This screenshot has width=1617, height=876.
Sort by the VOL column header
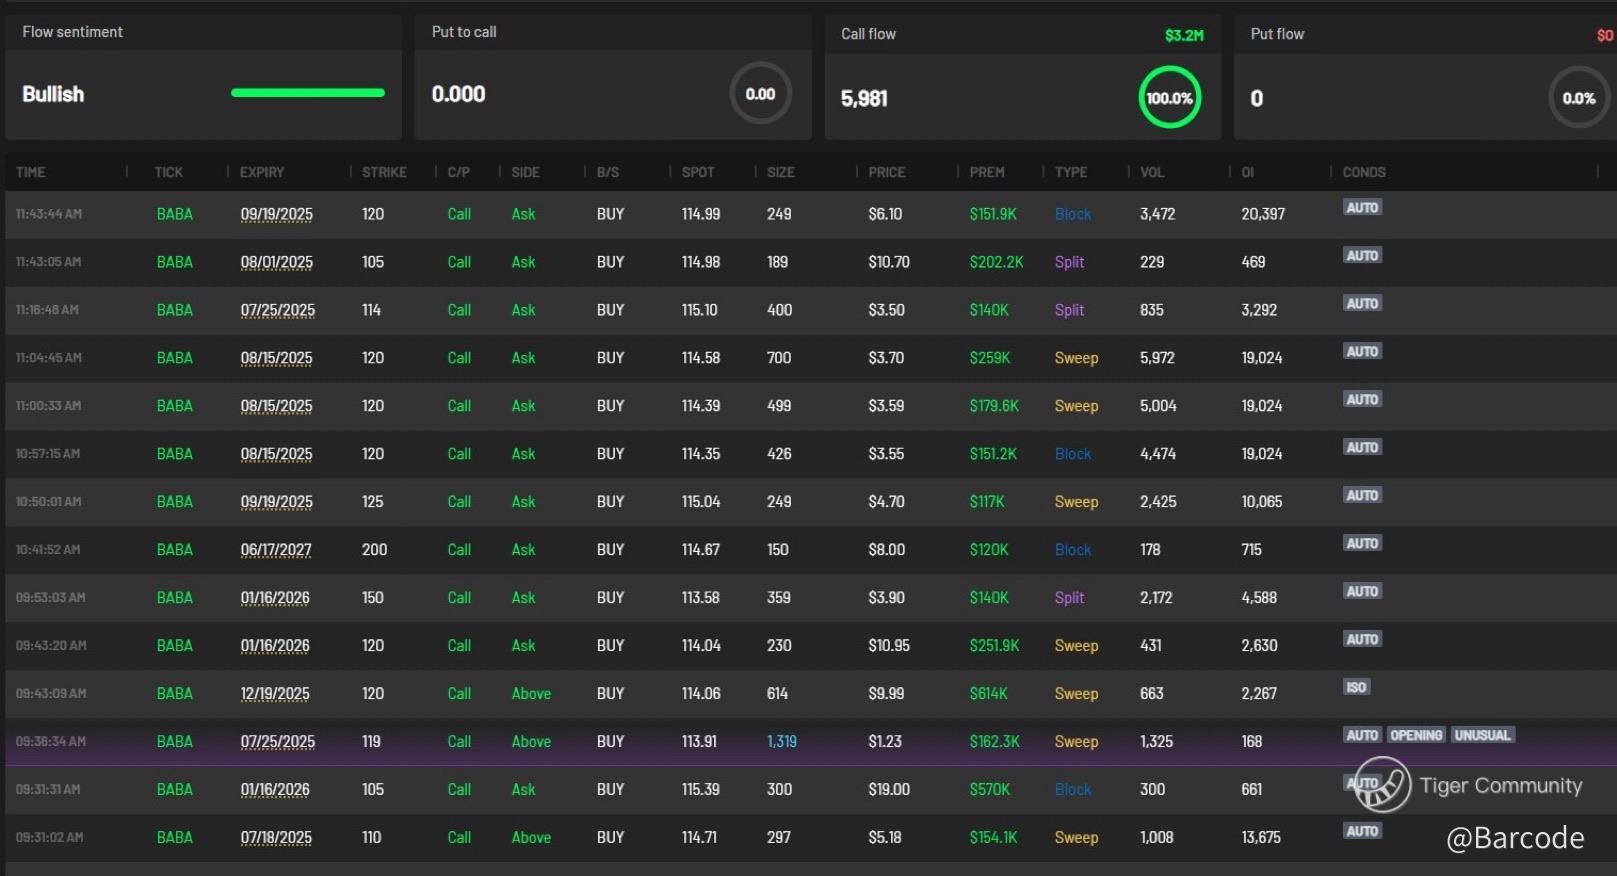[x=1152, y=172]
